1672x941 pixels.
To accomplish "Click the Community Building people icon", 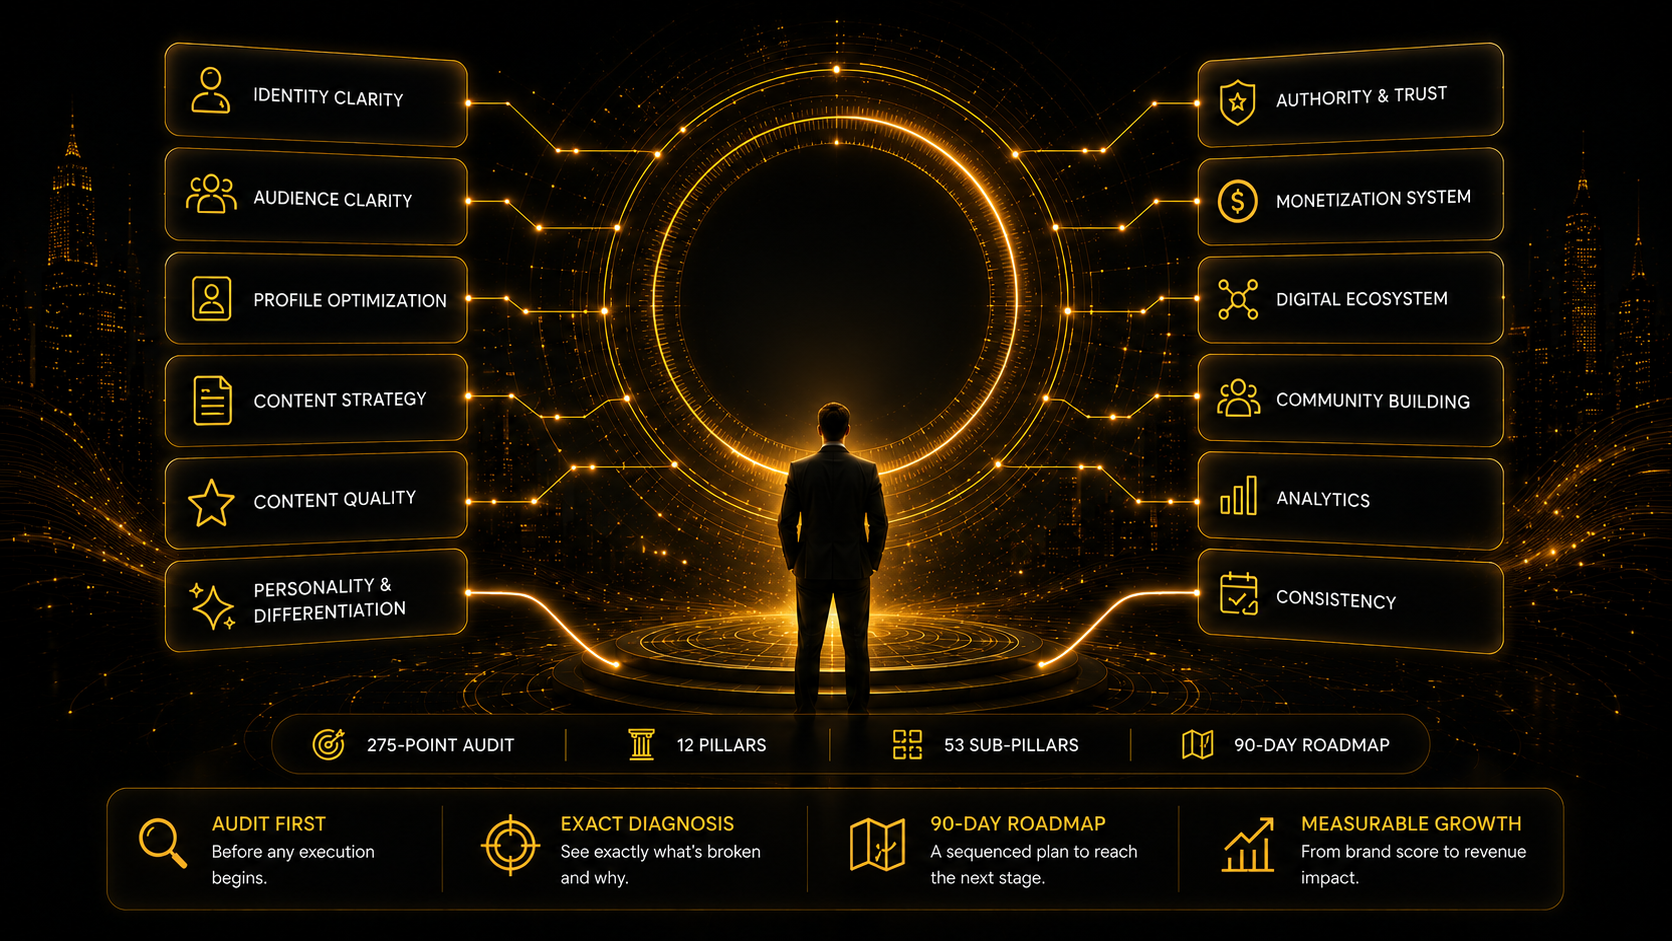I will point(1238,398).
